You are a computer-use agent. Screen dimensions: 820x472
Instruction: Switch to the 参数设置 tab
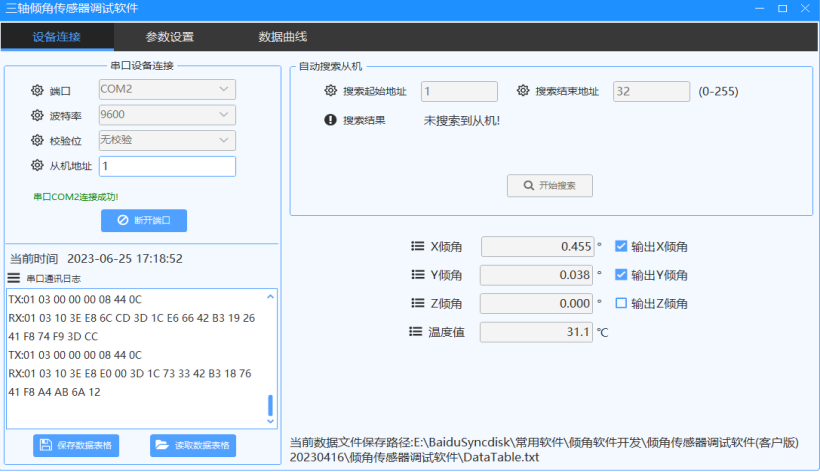click(170, 37)
